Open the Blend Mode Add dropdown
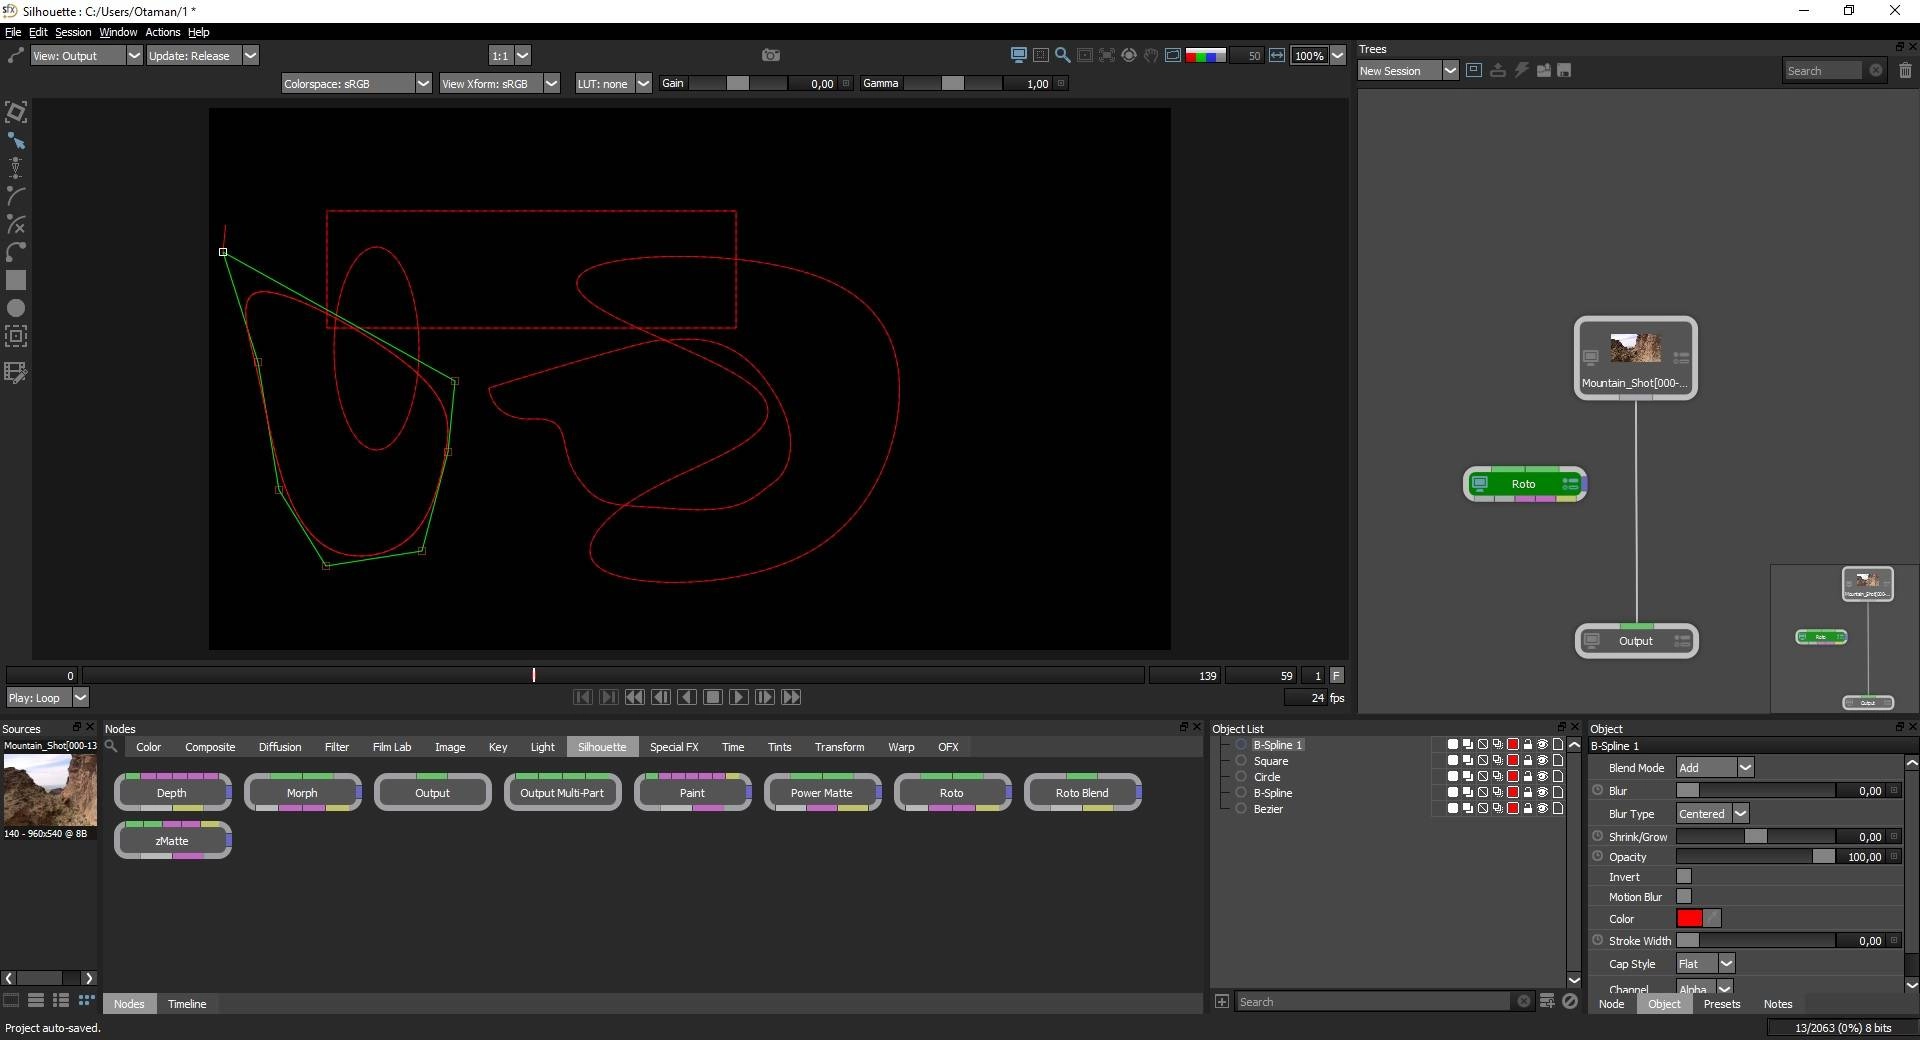Viewport: 1920px width, 1040px height. pos(1715,767)
